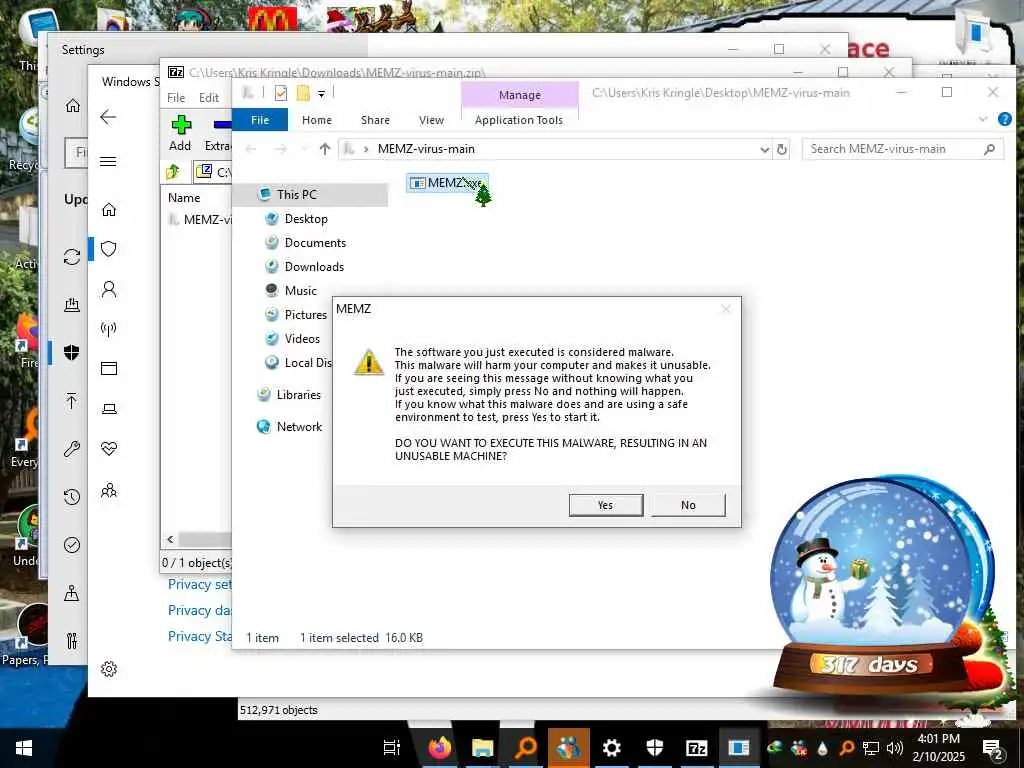This screenshot has width=1024, height=768.
Task: Open Network in navigation pane
Action: (x=298, y=427)
